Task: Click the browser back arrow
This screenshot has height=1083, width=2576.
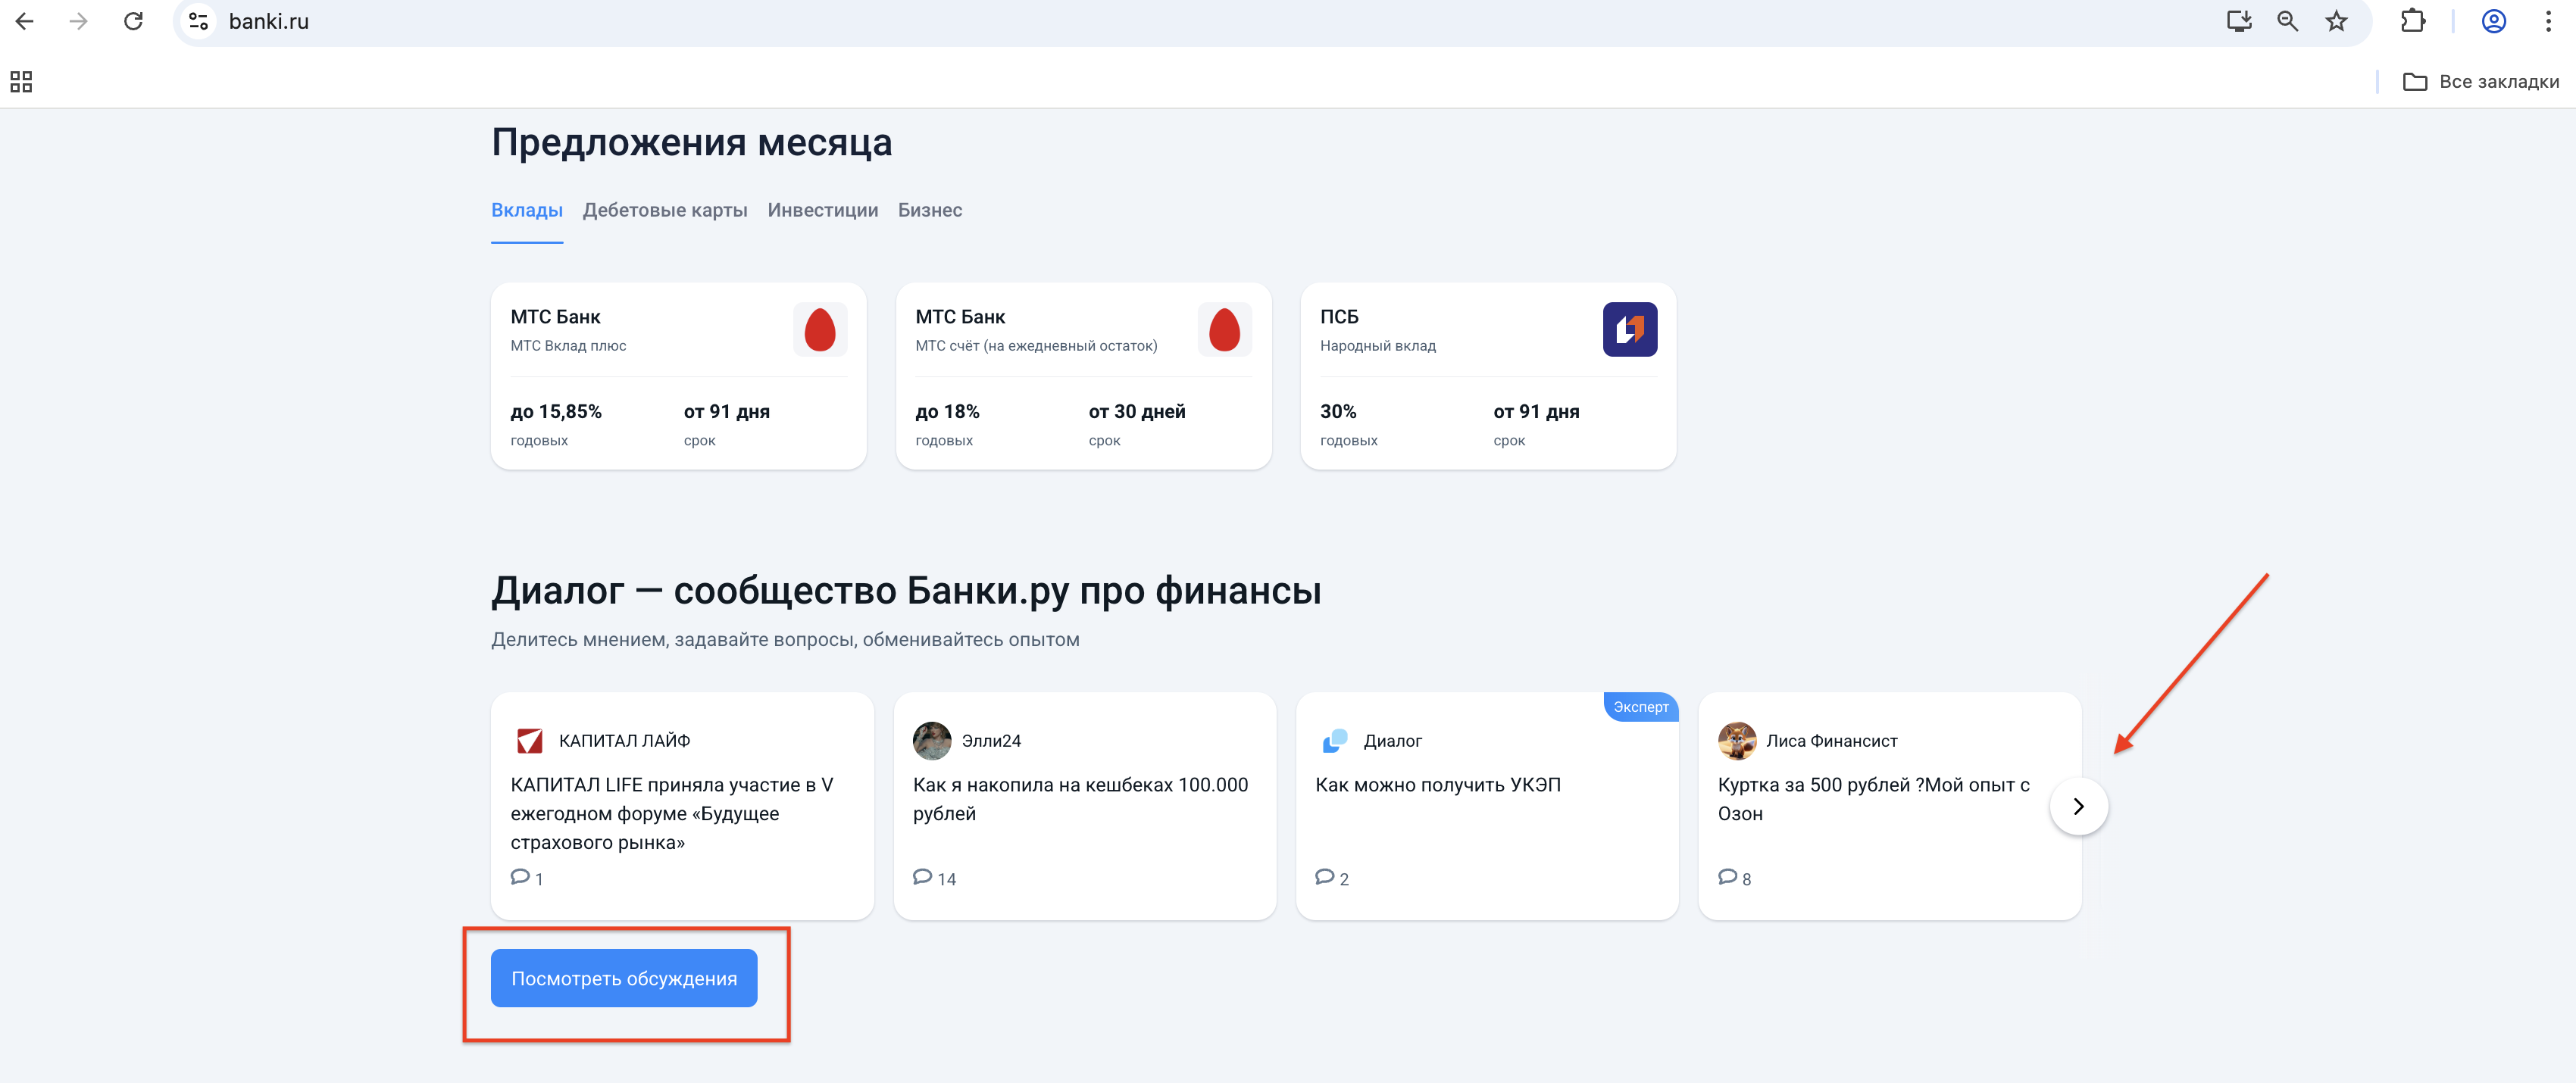Action: 25,21
